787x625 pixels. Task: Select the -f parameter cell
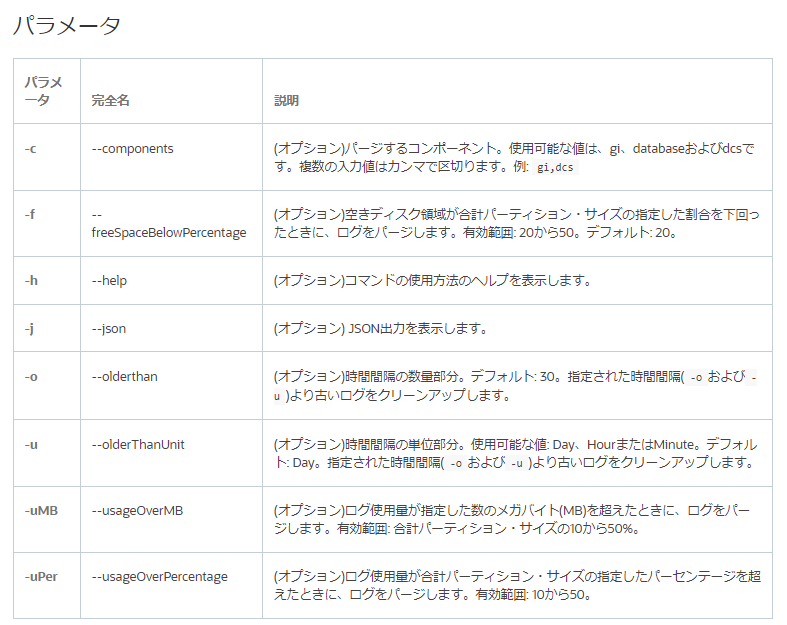coord(47,223)
